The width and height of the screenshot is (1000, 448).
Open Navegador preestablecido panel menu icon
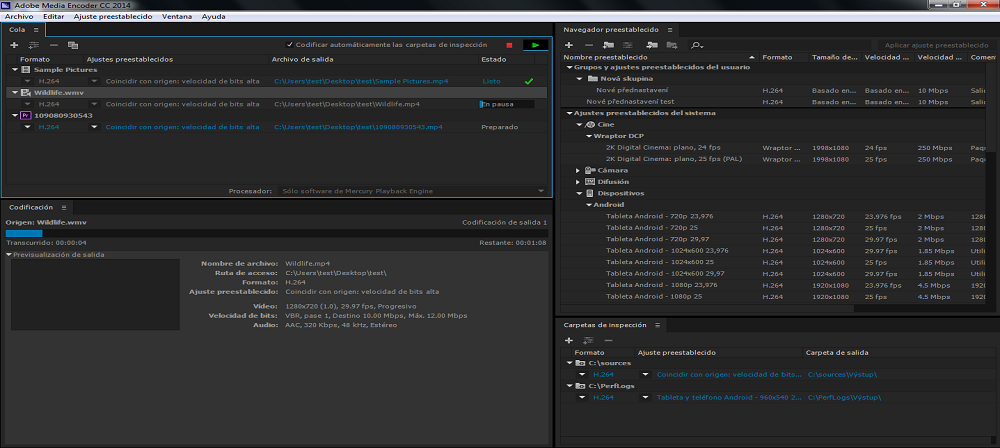670,30
